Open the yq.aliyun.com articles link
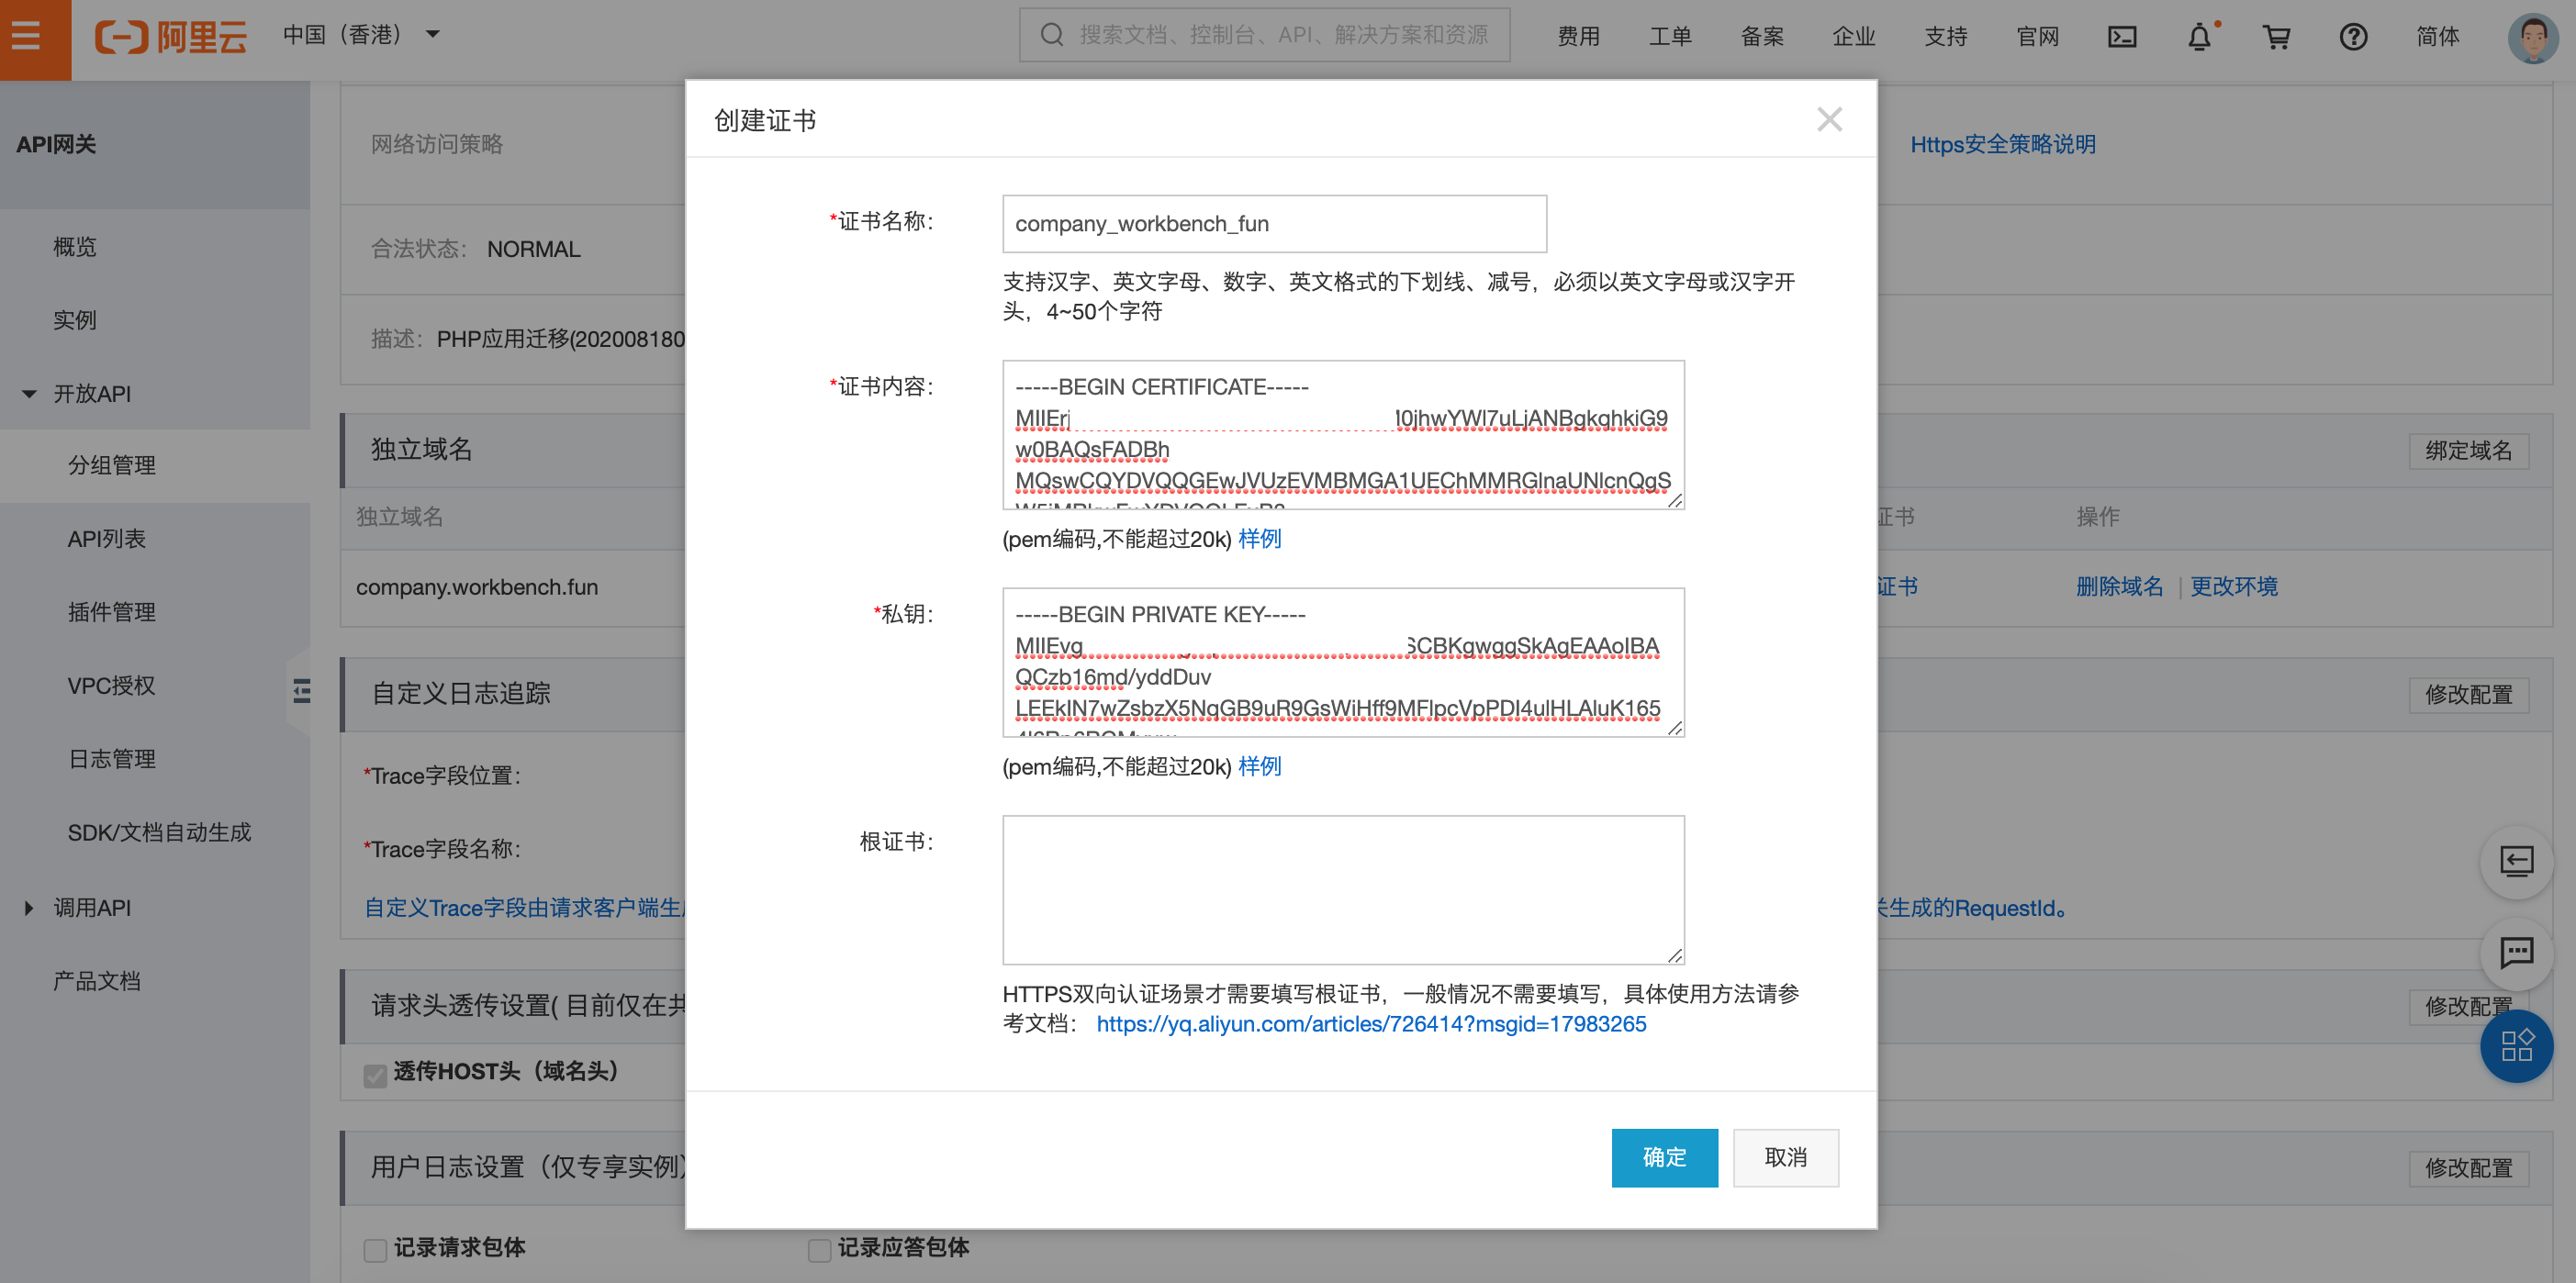 point(1371,1024)
